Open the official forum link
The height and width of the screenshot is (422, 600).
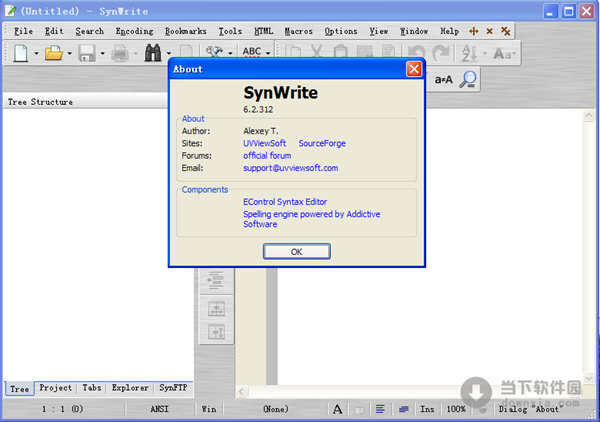267,156
